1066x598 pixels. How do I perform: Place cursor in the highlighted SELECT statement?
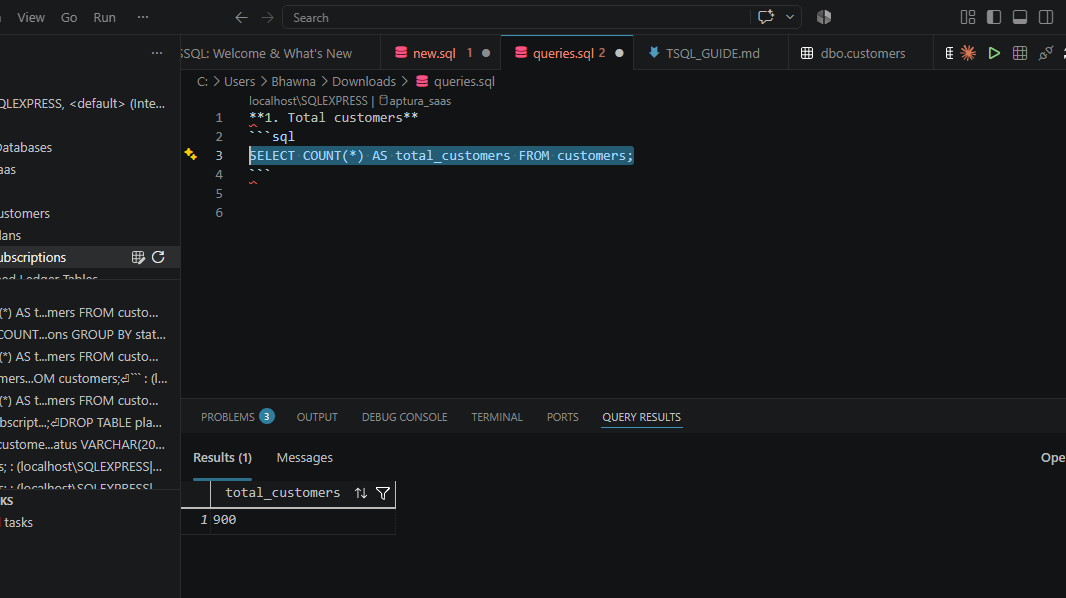(441, 156)
